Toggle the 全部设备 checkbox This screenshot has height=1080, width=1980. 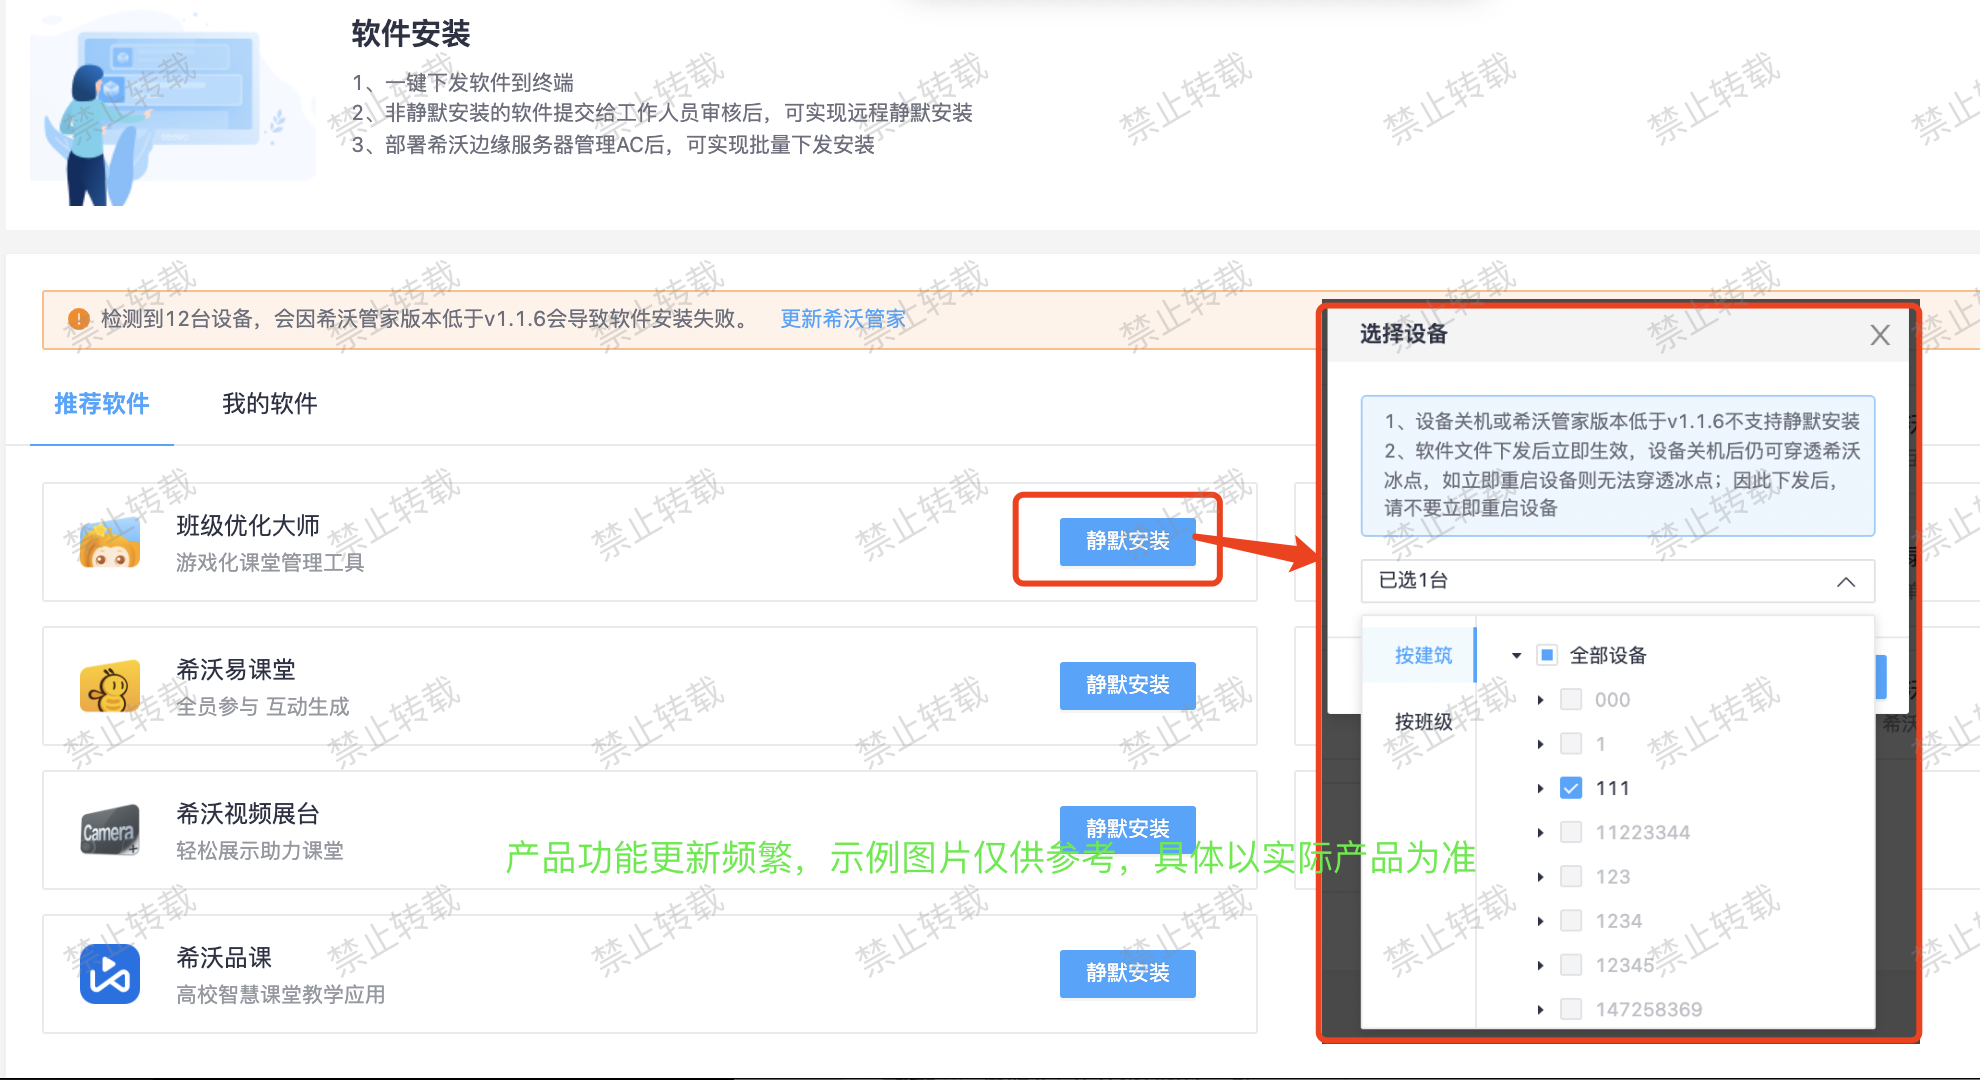coord(1547,655)
